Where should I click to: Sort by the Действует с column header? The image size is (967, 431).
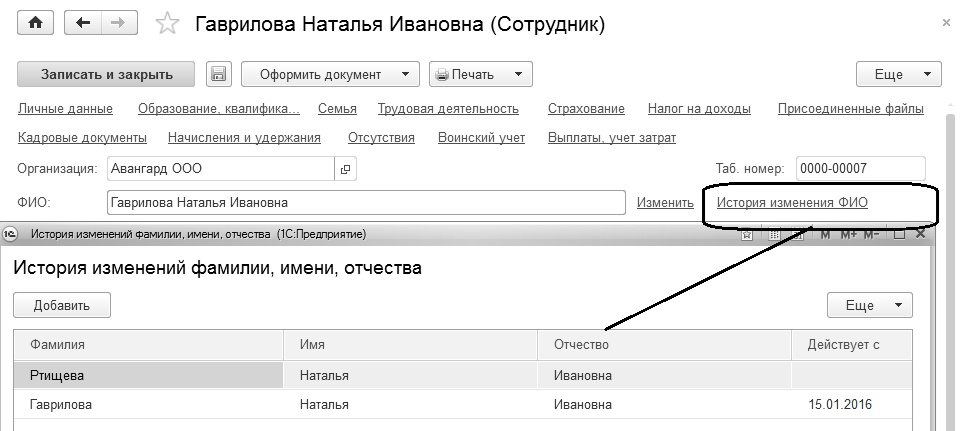pos(852,345)
